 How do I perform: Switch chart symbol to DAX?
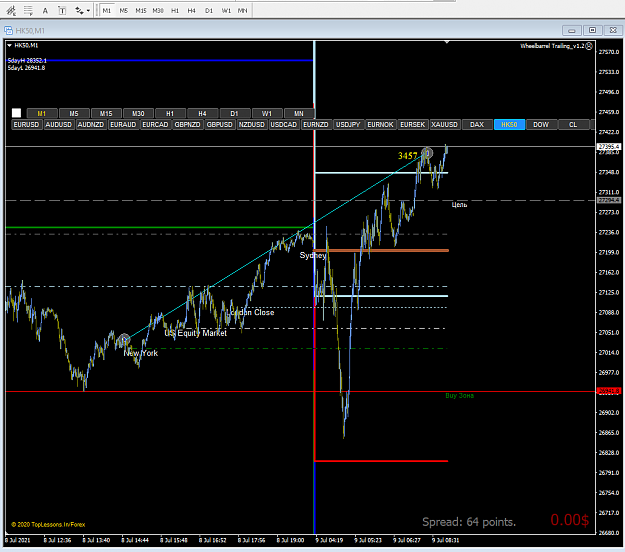(x=477, y=125)
